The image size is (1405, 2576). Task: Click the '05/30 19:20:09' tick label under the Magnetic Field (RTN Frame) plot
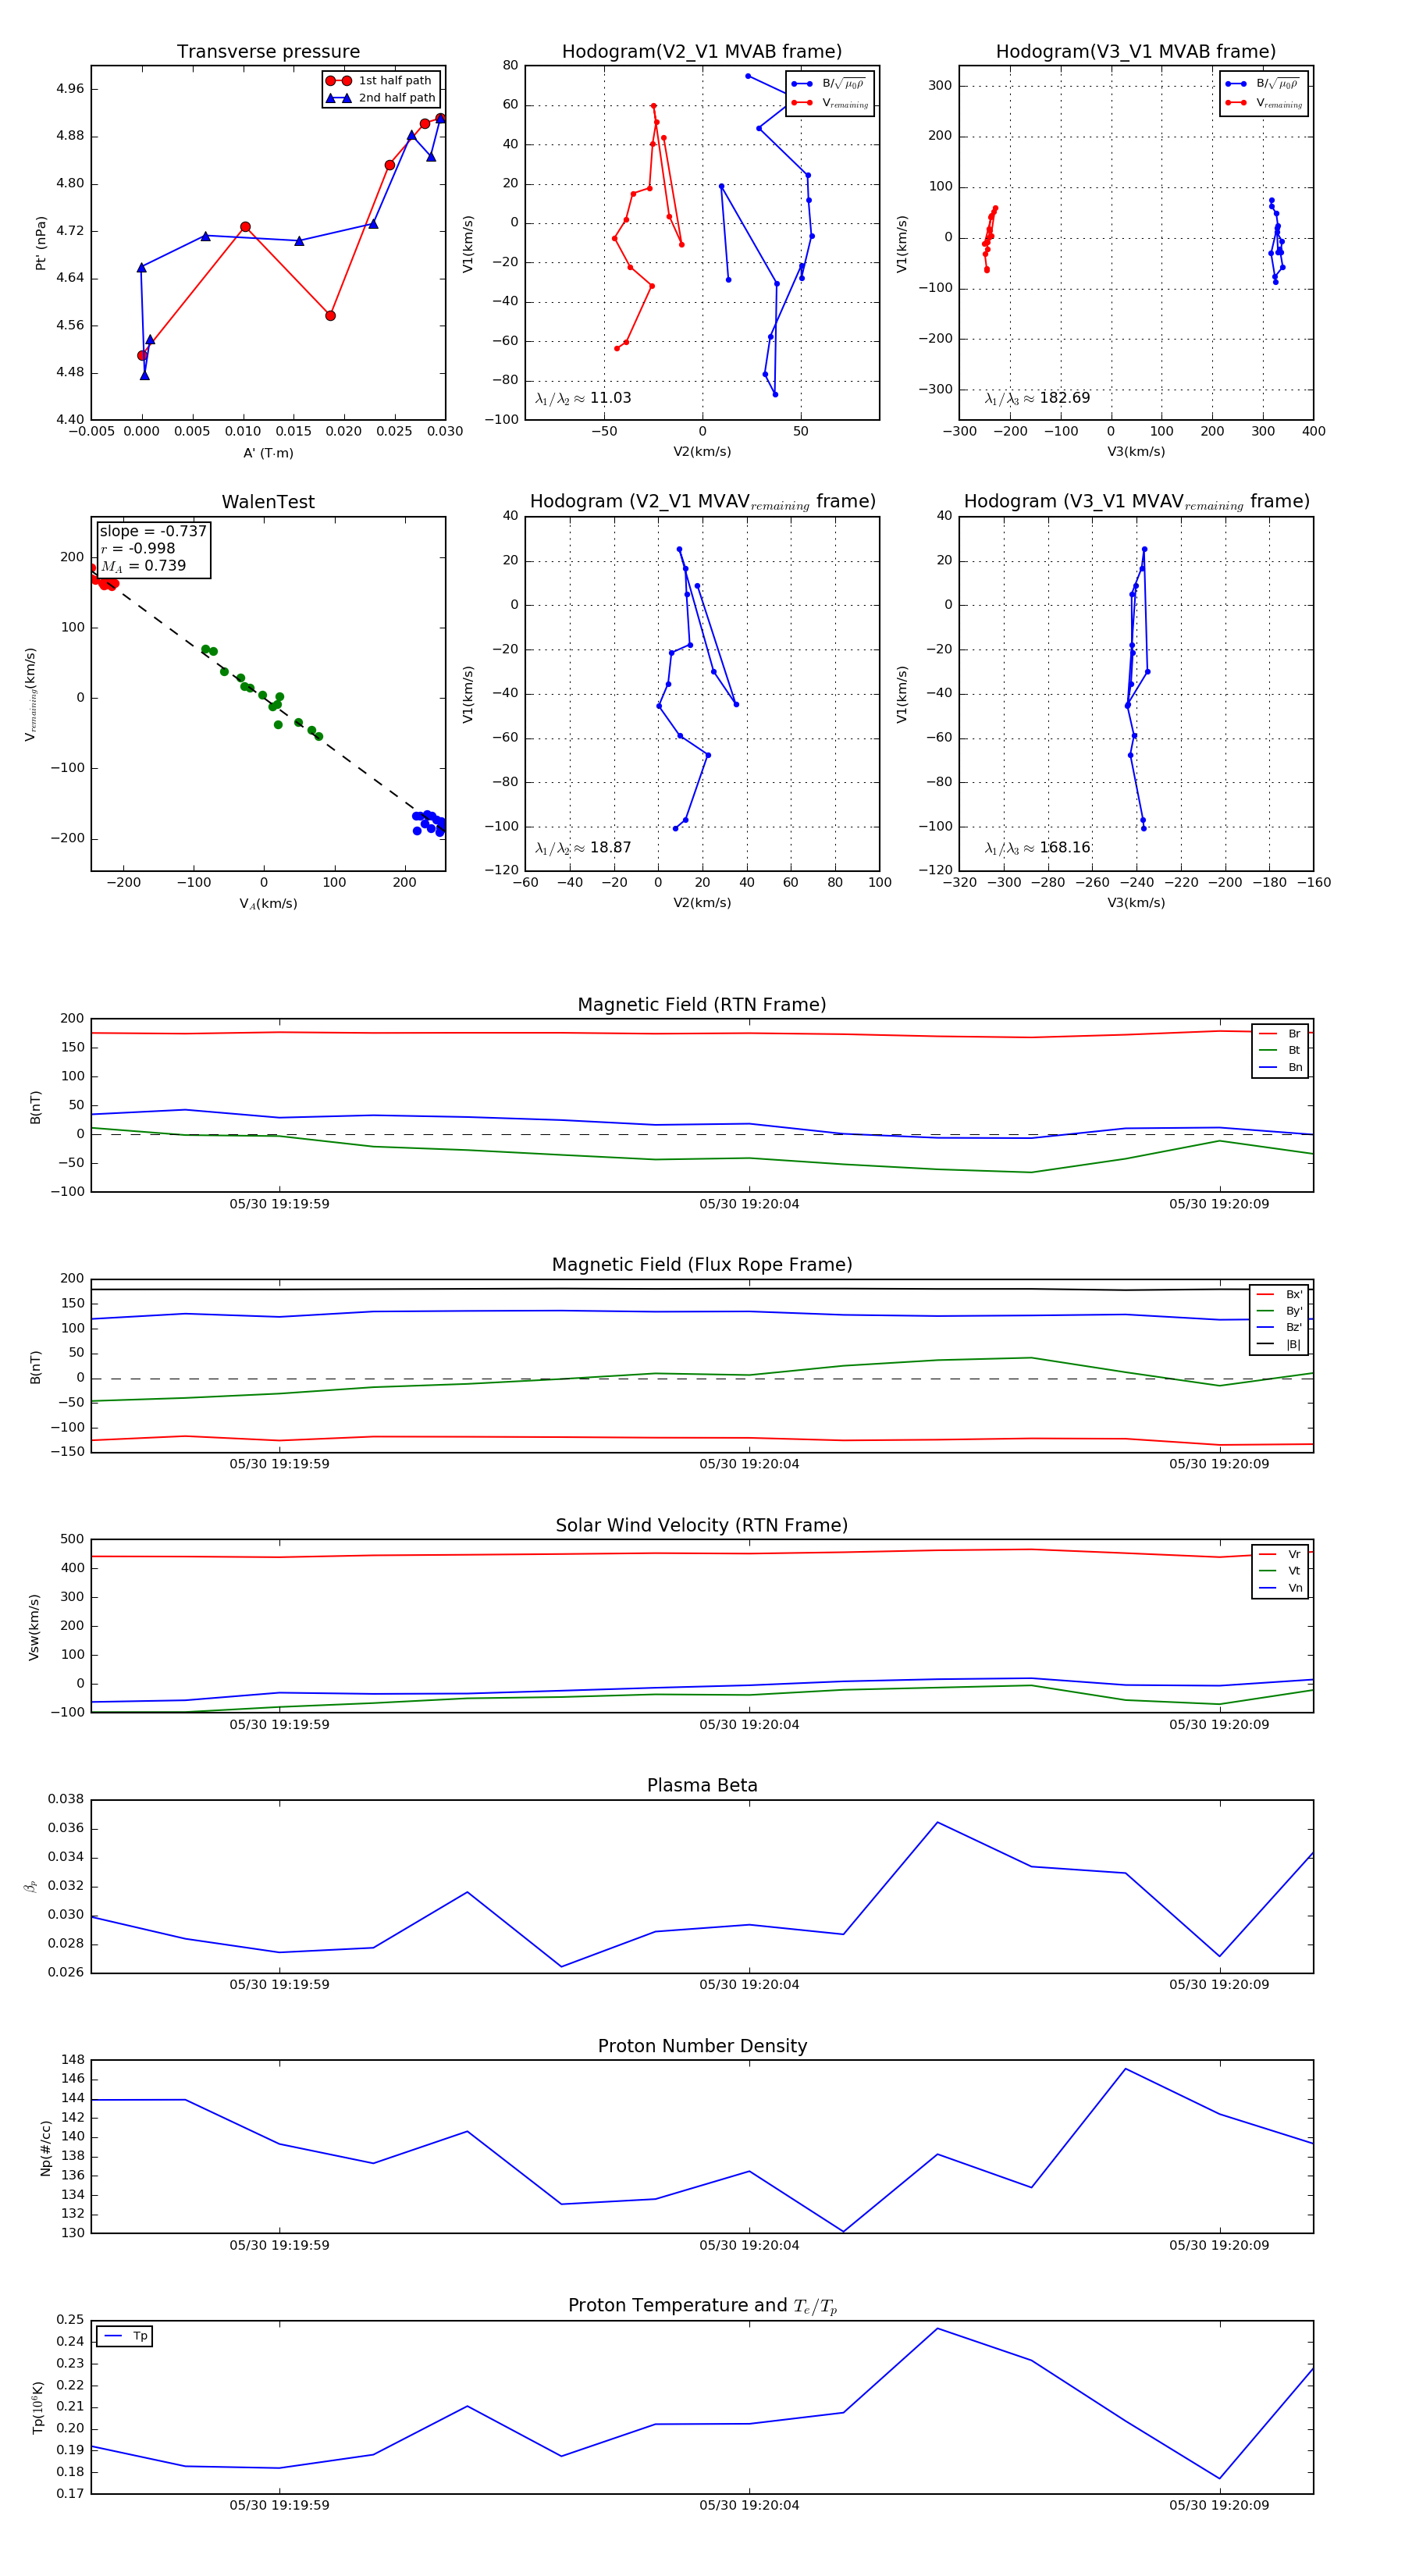(1219, 1204)
